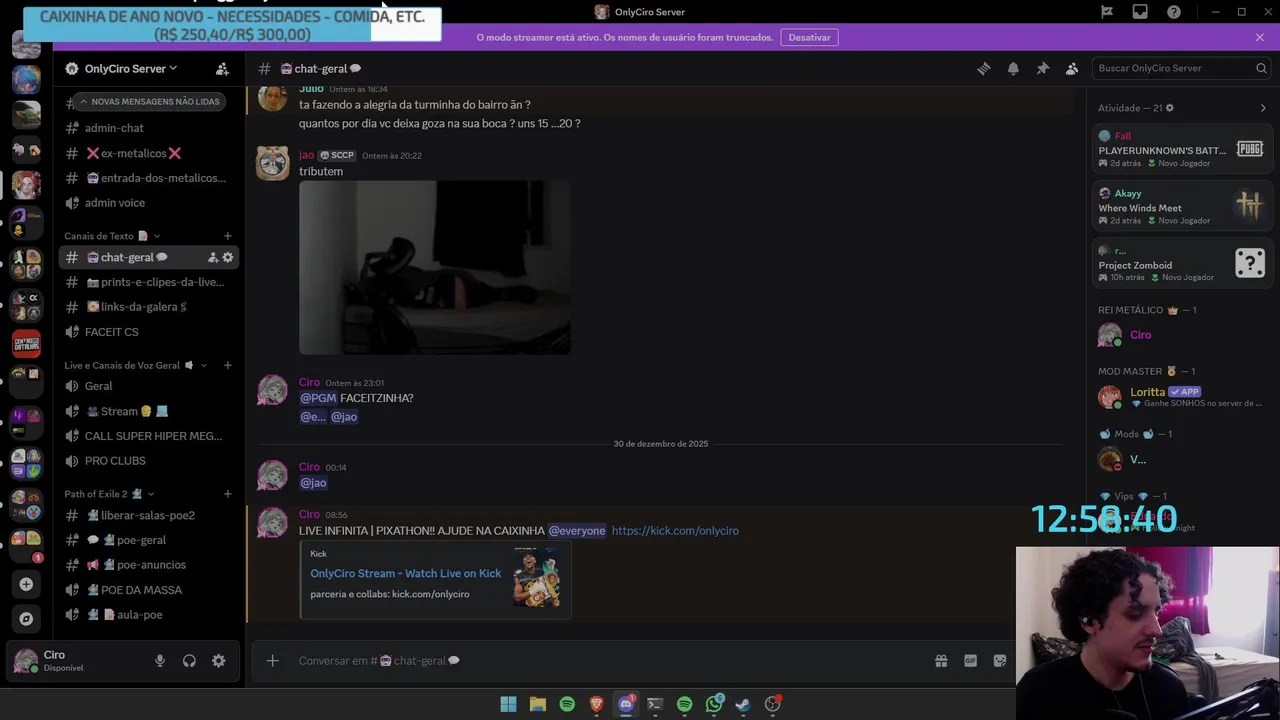The image size is (1280, 720).
Task: Click the @everyone mention
Action: [577, 531]
